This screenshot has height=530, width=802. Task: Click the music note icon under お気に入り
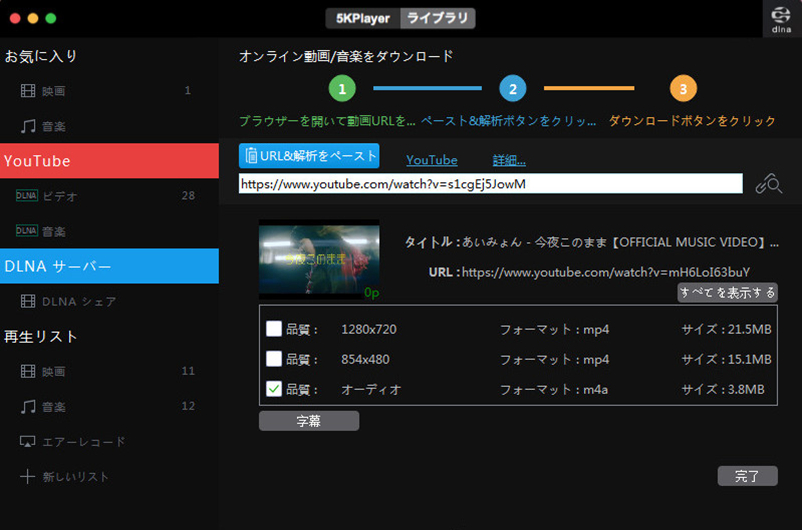(28, 126)
